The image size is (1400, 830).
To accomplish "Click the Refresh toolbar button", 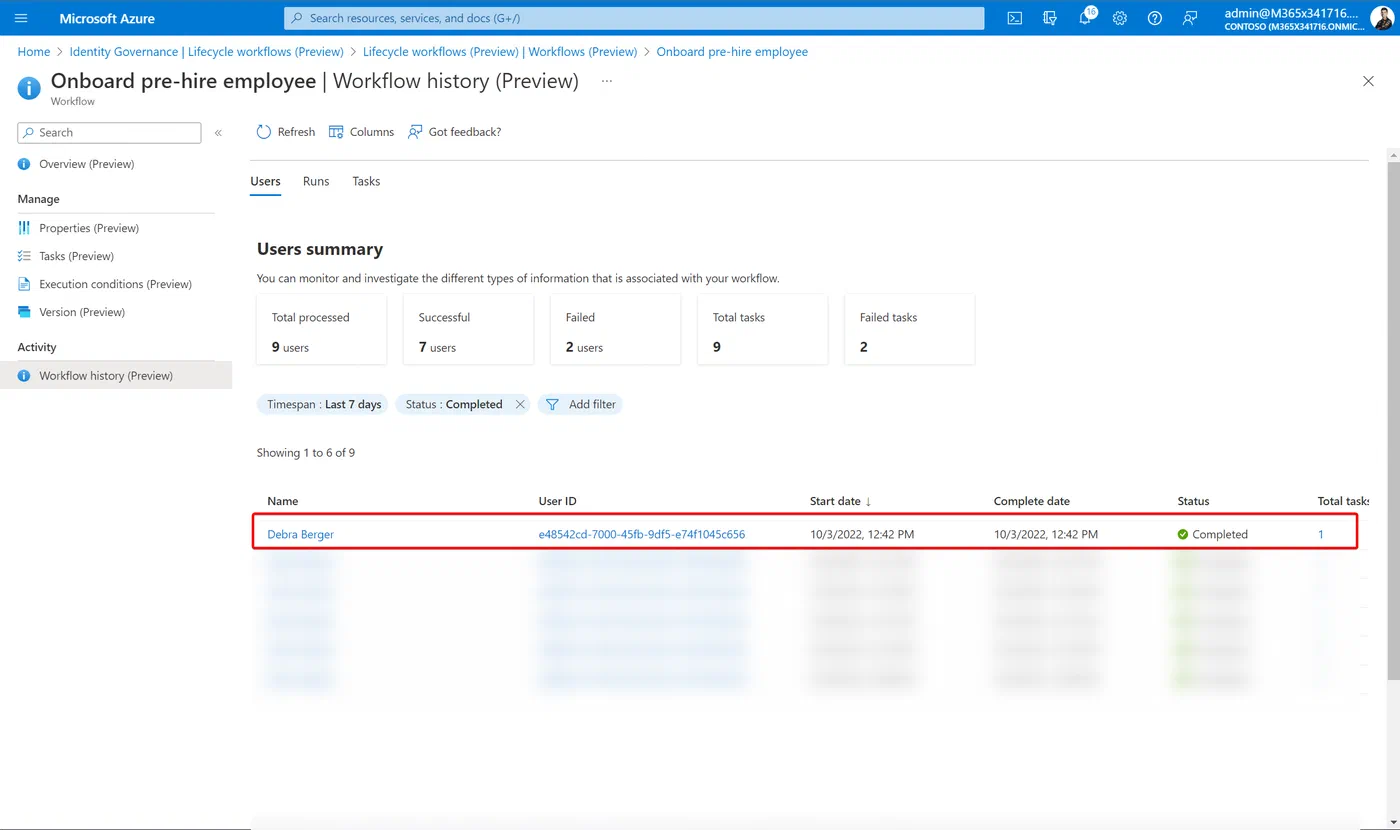I will pyautogui.click(x=286, y=132).
